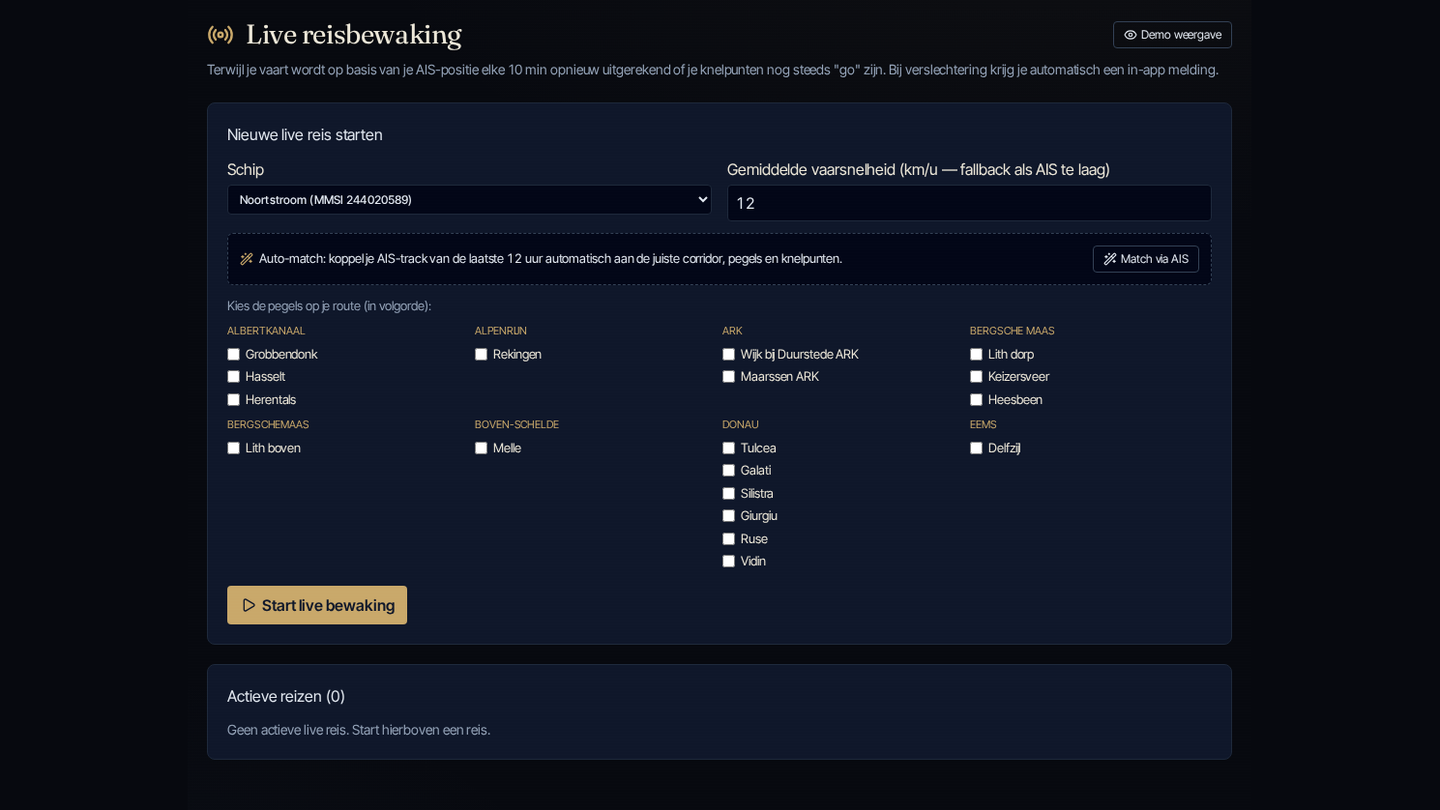The height and width of the screenshot is (810, 1440).
Task: Click the Live reisbewaking page title
Action: [354, 35]
